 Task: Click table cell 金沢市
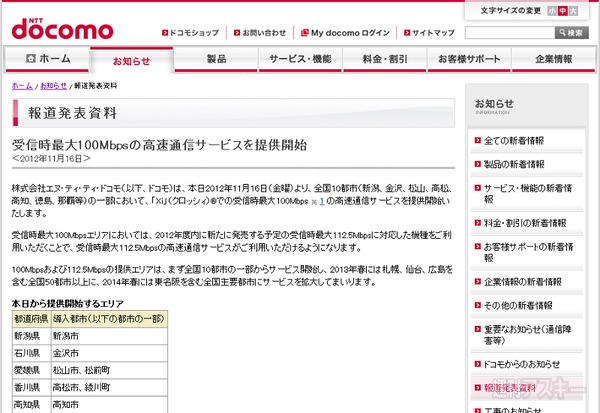pyautogui.click(x=109, y=353)
